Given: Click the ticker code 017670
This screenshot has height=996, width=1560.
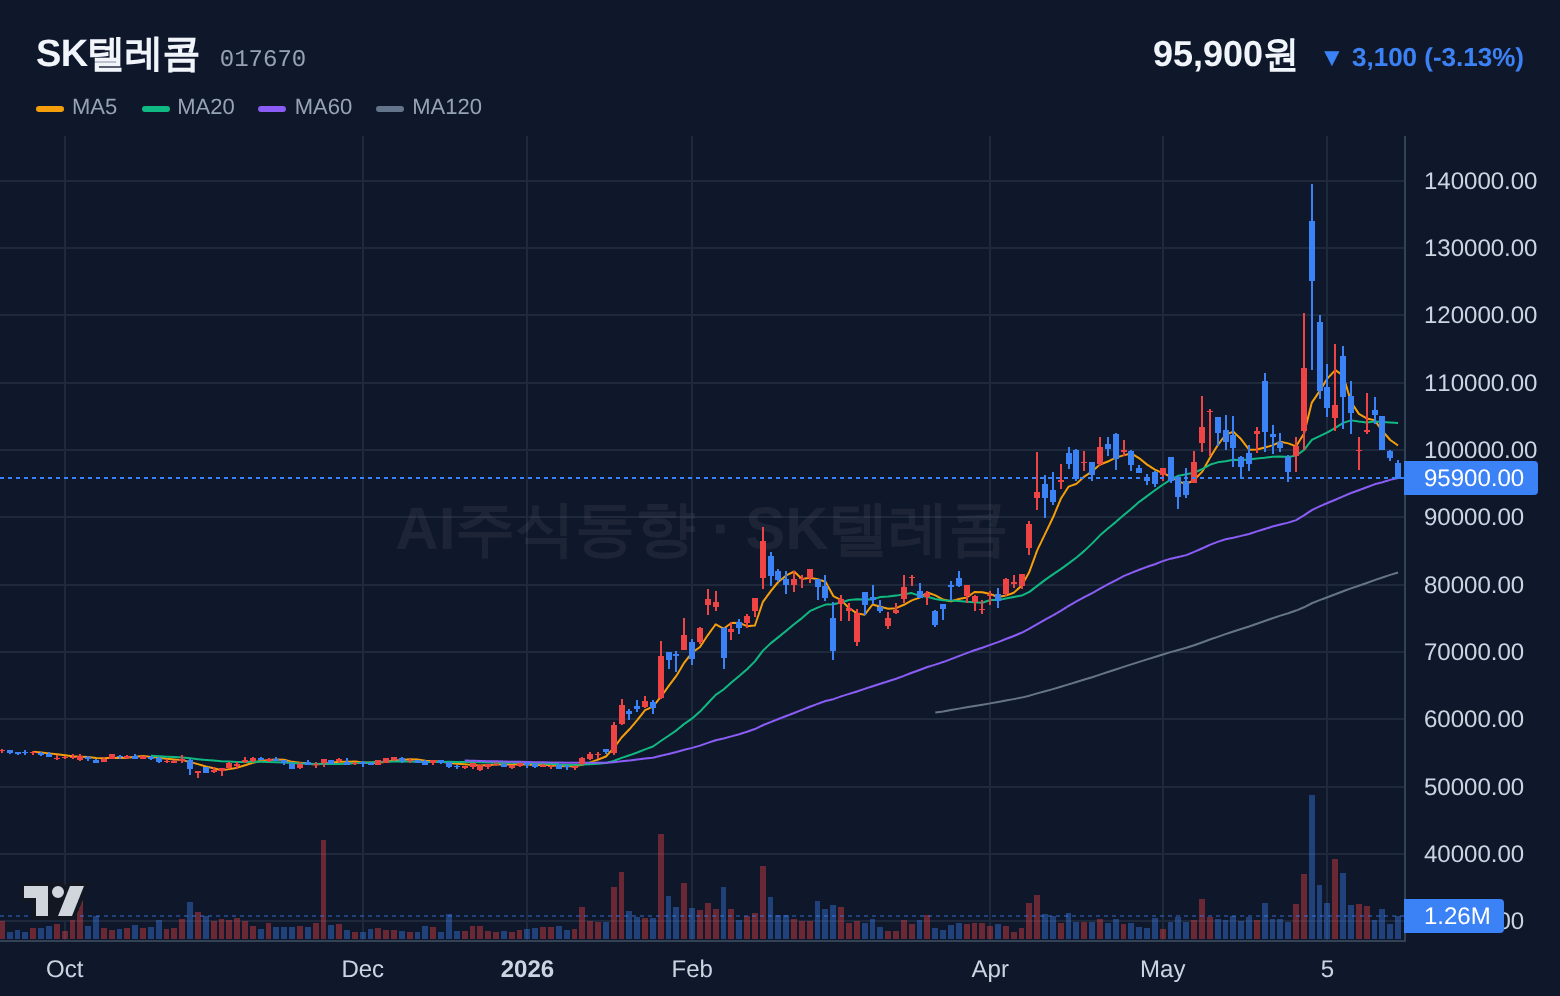Looking at the screenshot, I should click(263, 59).
